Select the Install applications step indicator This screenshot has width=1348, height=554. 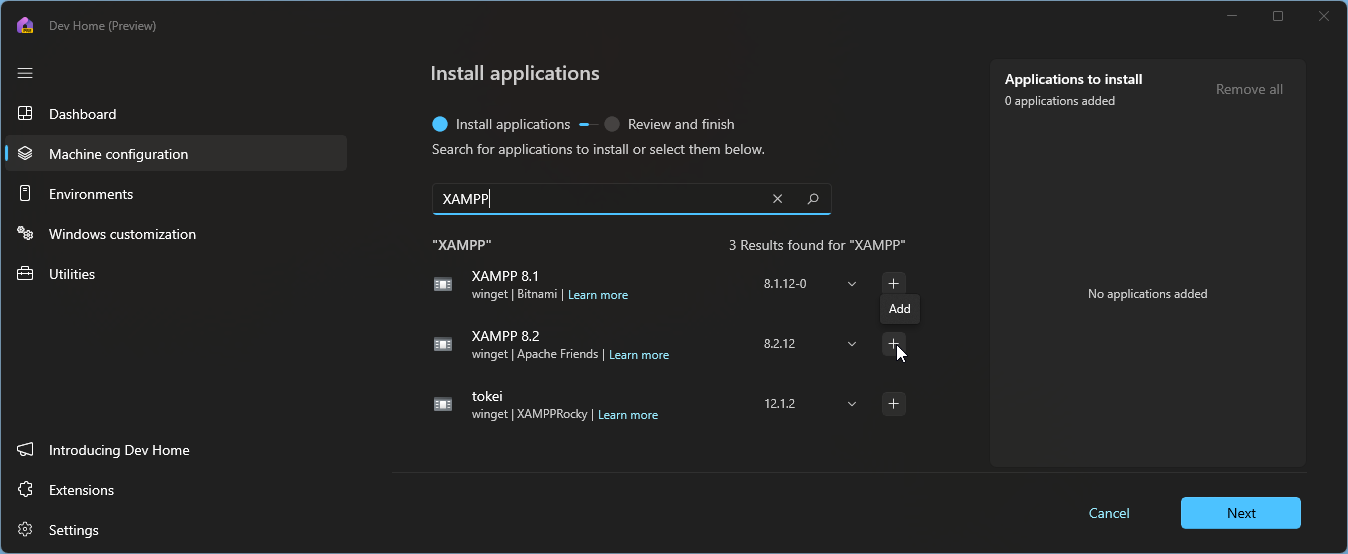440,124
